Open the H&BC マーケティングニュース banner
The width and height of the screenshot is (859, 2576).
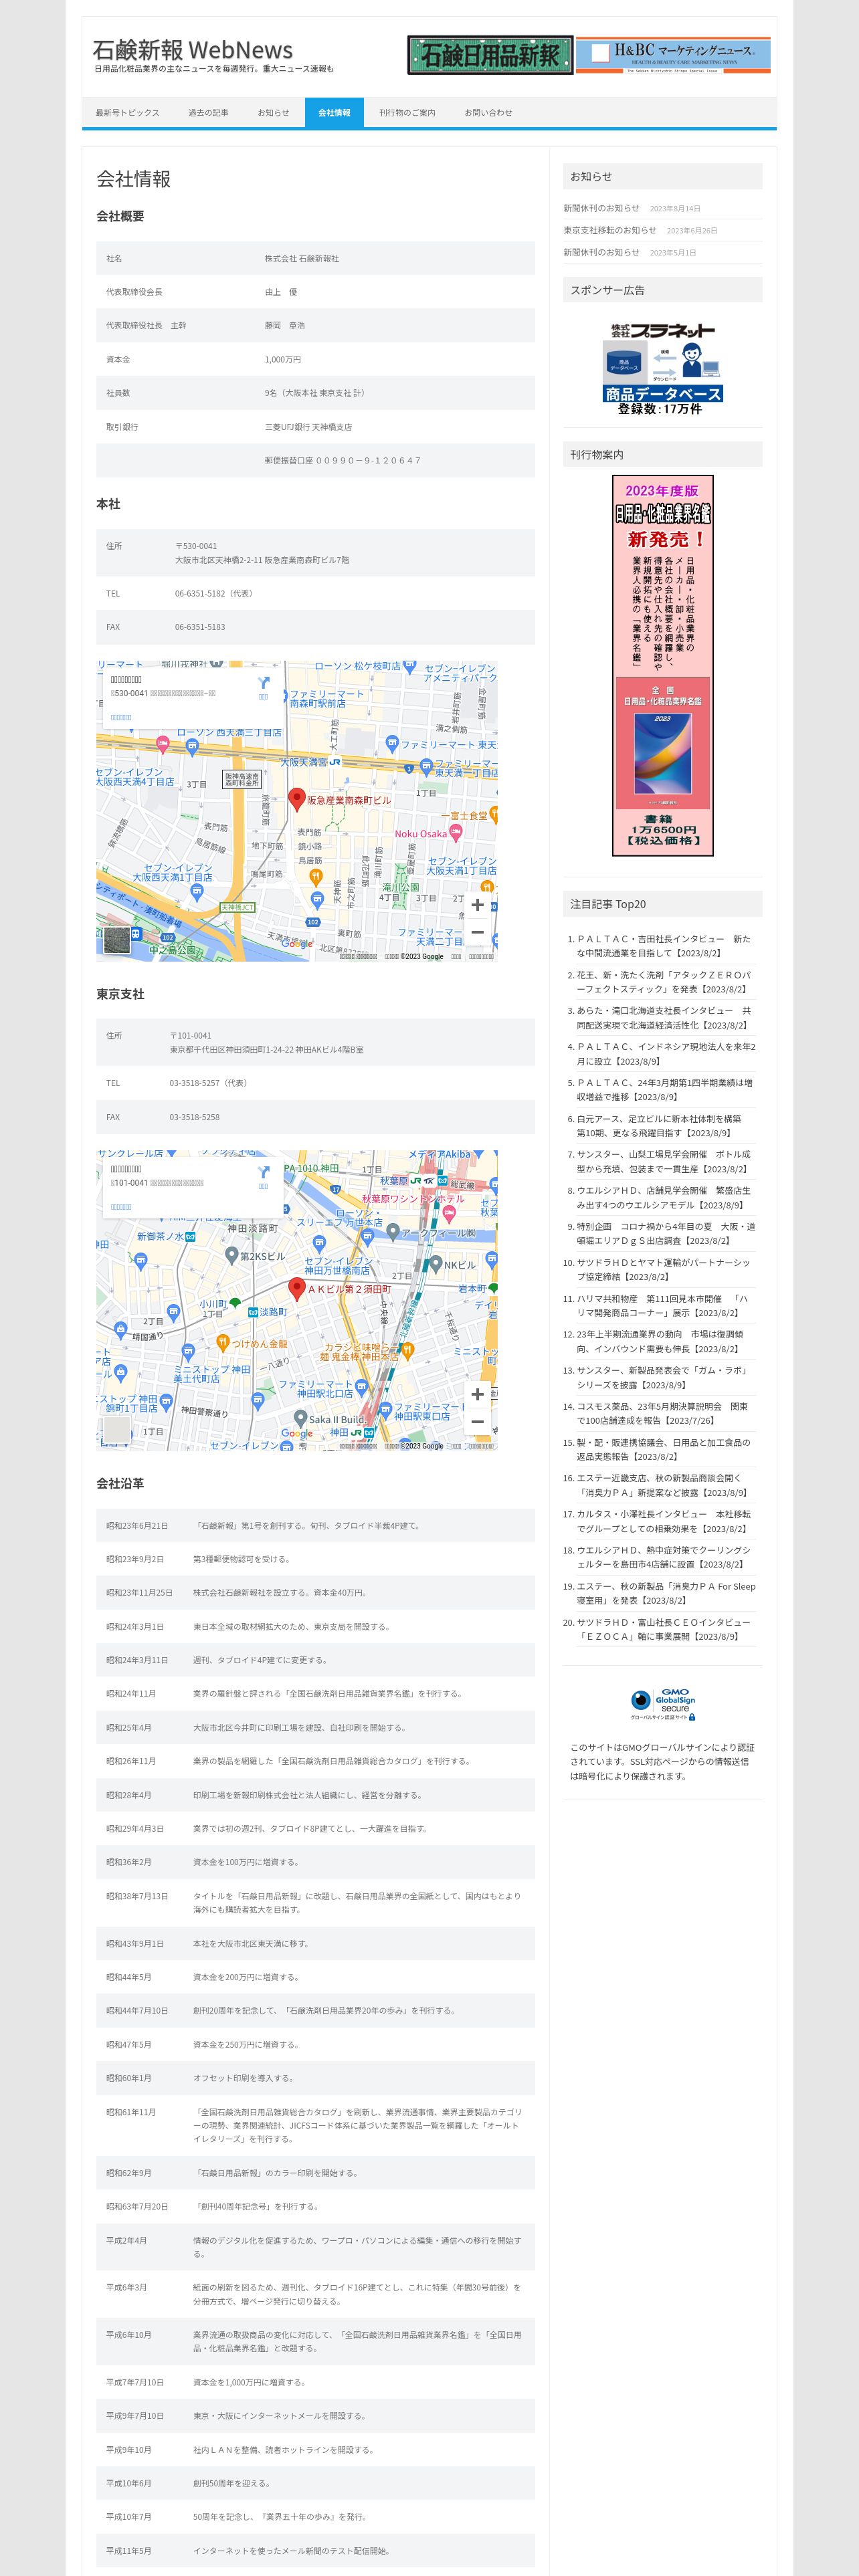click(x=673, y=55)
